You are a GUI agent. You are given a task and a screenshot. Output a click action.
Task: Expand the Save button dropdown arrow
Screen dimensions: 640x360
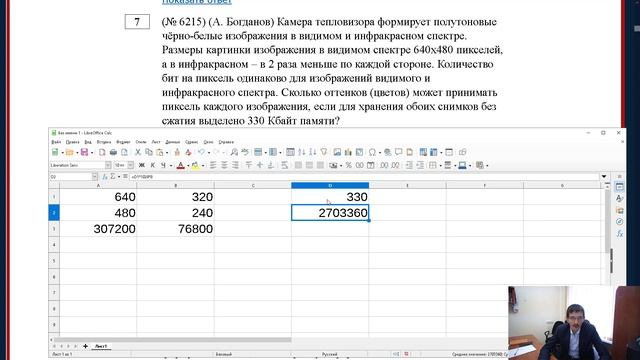click(91, 152)
